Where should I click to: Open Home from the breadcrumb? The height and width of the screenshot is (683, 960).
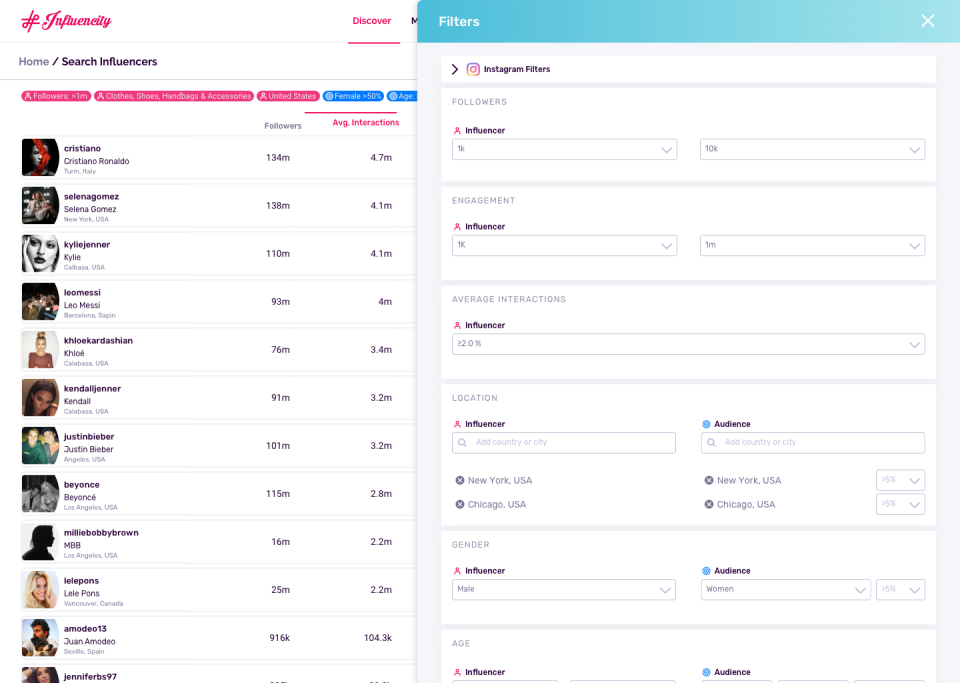pos(33,61)
